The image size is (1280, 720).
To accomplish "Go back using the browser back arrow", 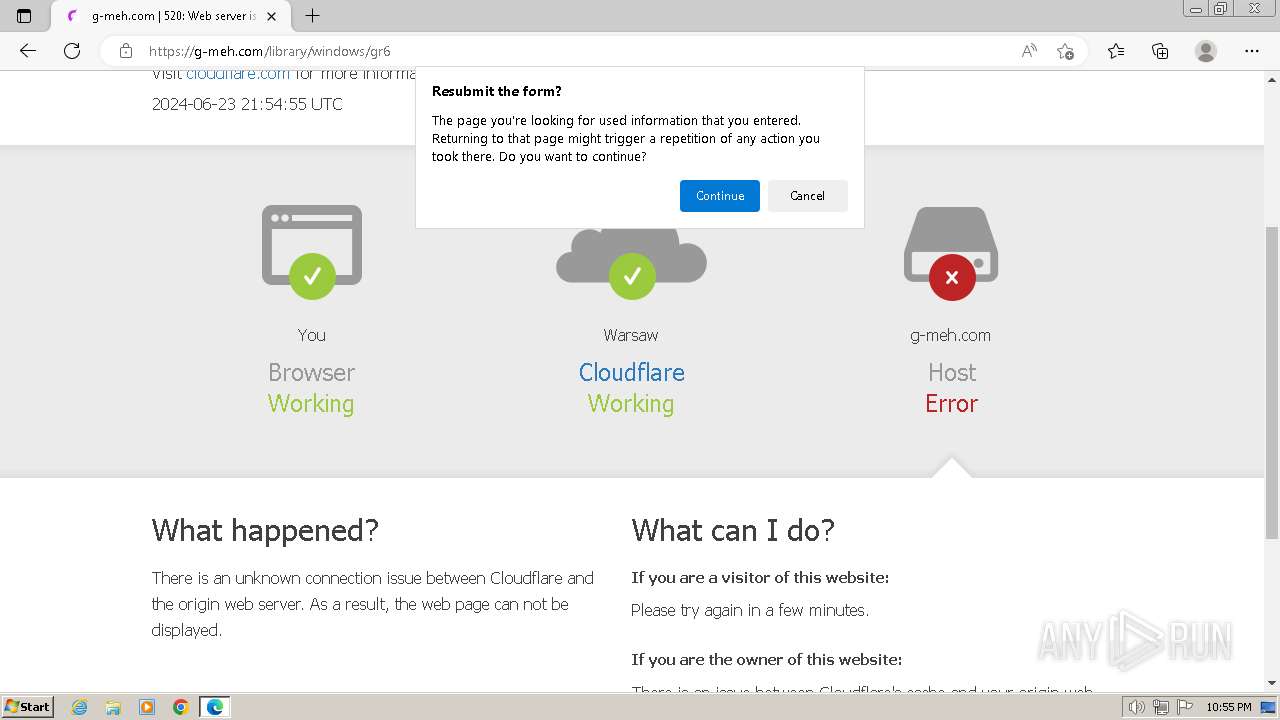I will 28,51.
